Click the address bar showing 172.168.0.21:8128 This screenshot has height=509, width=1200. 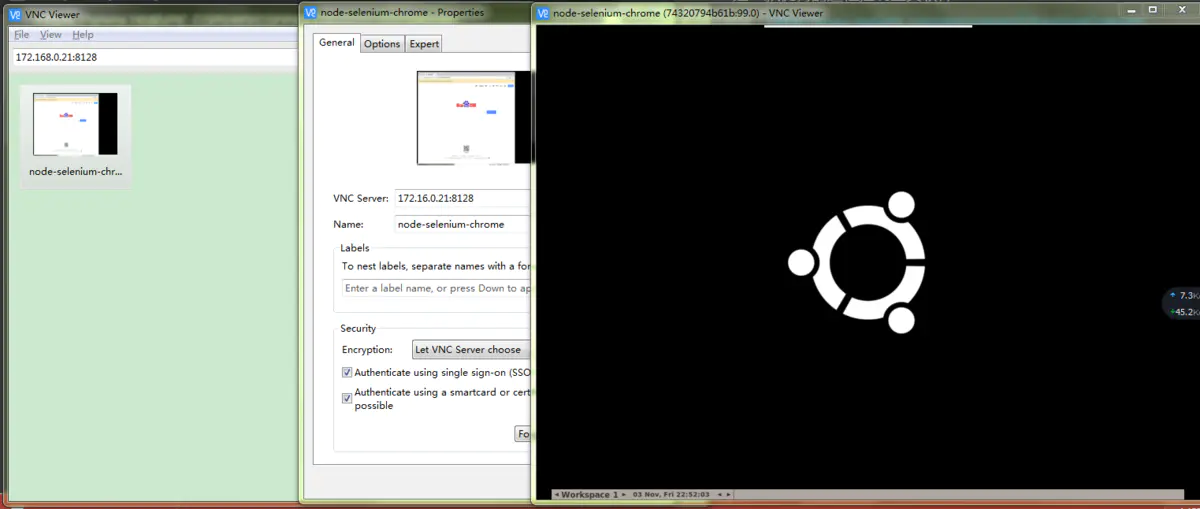click(x=153, y=58)
